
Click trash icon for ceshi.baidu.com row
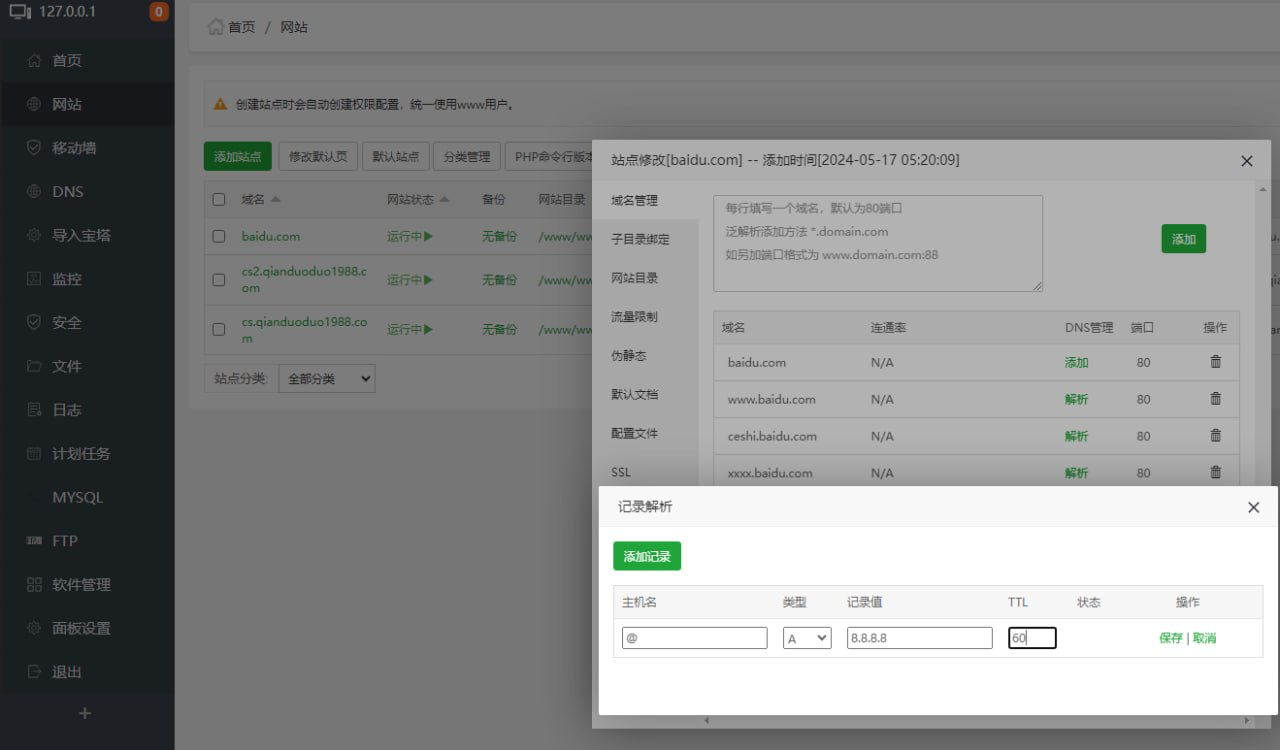pyautogui.click(x=1215, y=436)
